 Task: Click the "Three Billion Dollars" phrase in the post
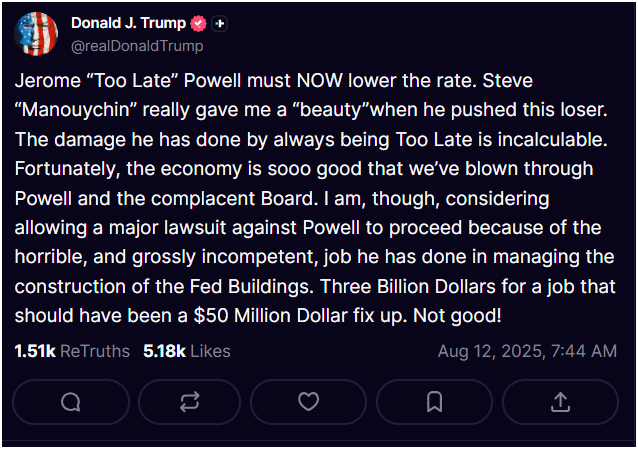pos(408,286)
